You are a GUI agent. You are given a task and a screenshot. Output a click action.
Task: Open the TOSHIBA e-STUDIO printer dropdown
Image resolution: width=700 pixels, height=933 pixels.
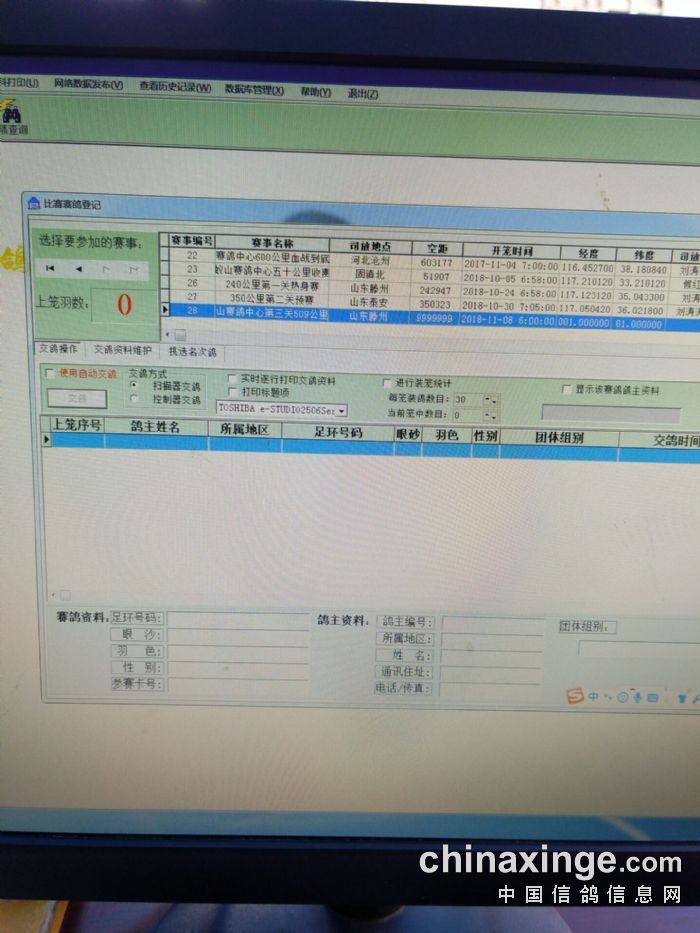tap(342, 410)
